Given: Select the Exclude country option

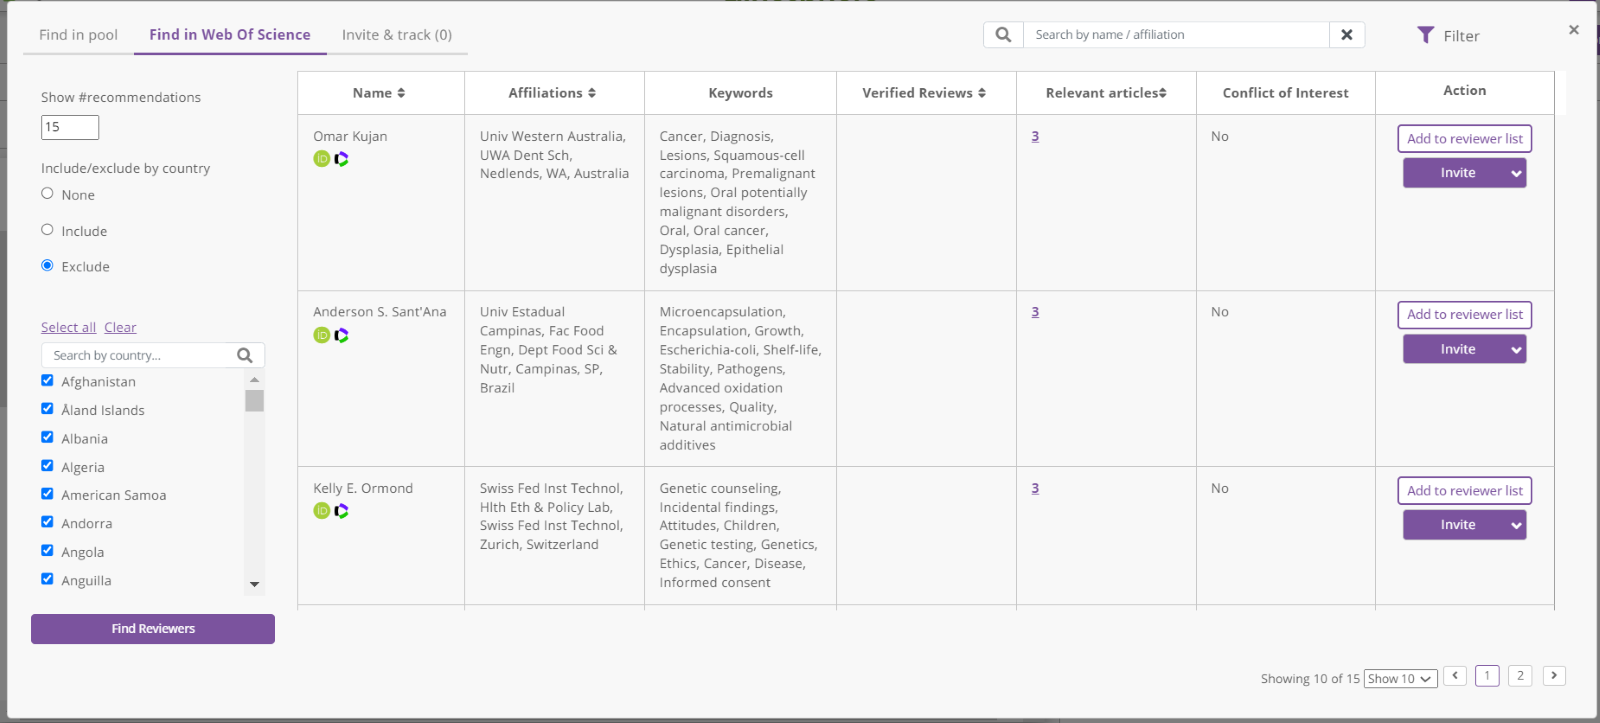Looking at the screenshot, I should pyautogui.click(x=47, y=266).
